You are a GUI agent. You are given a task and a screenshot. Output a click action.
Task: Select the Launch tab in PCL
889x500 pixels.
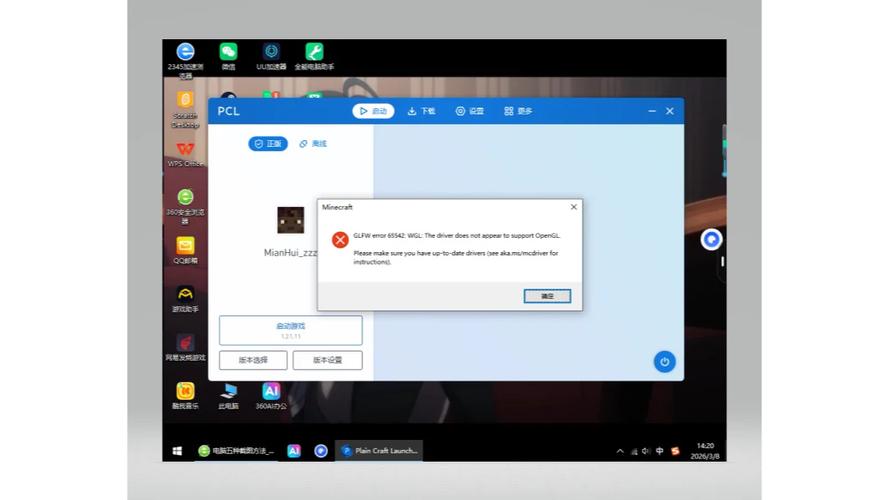[x=373, y=111]
